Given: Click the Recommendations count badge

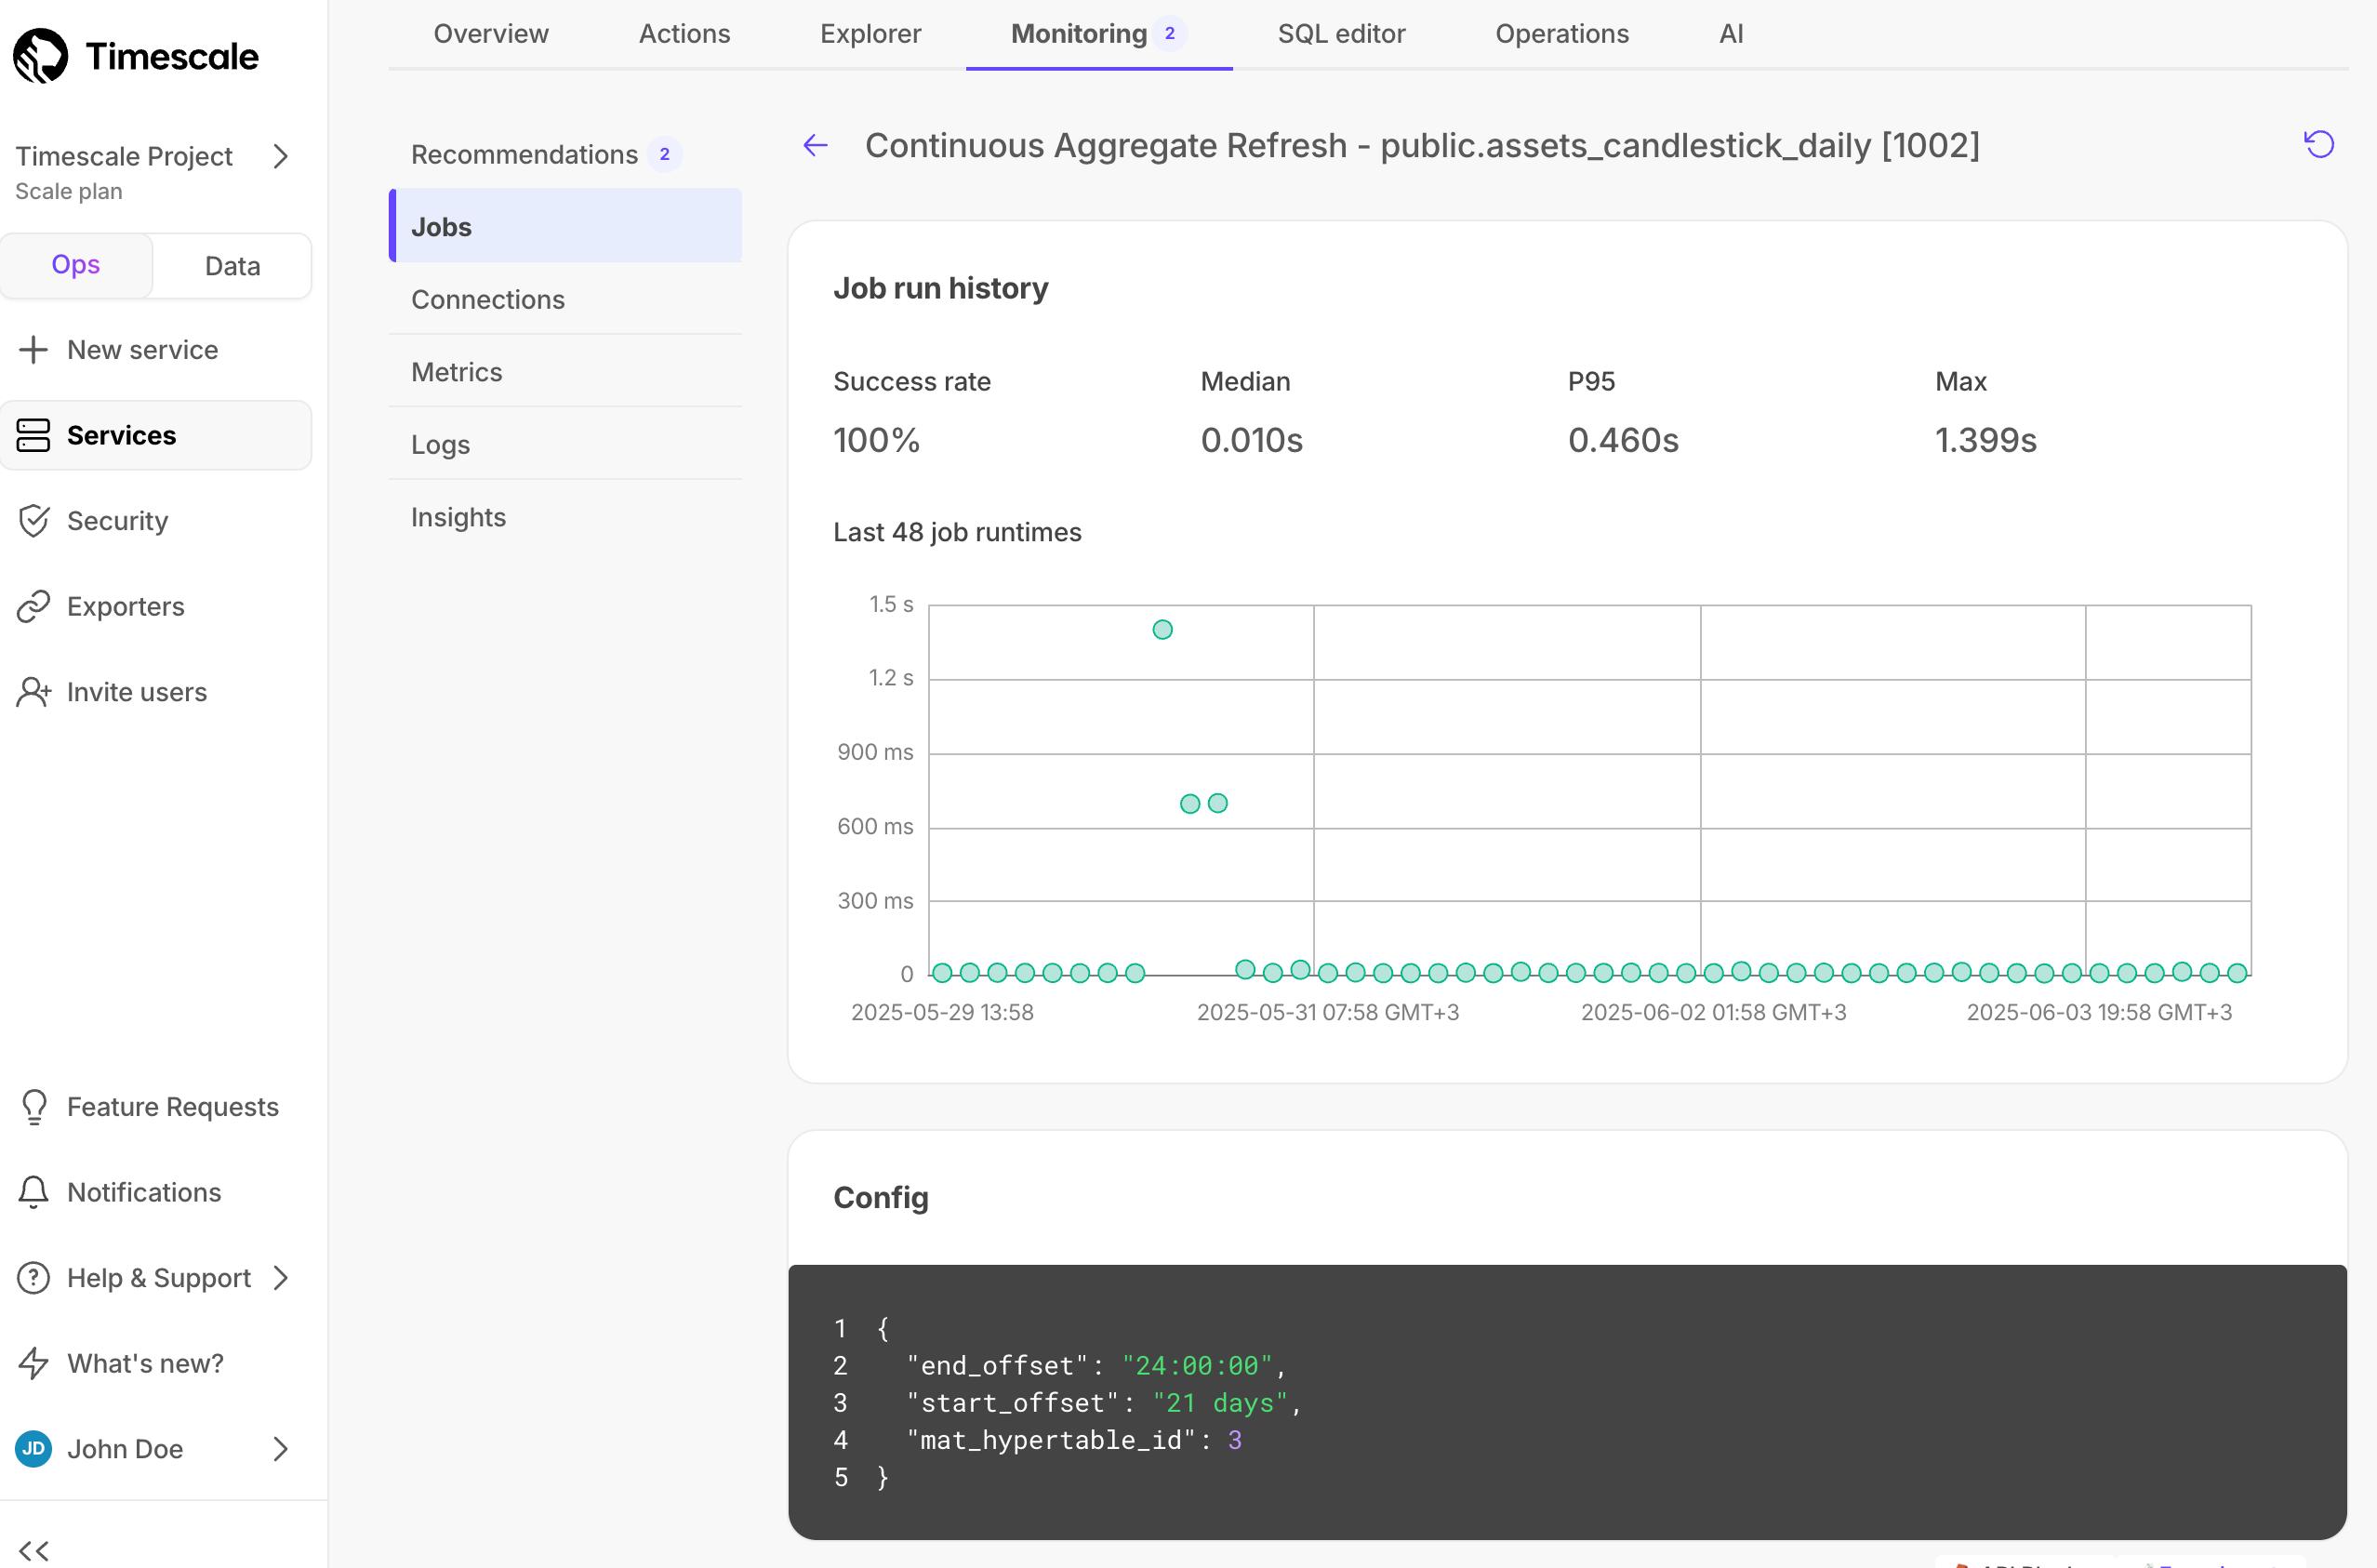Looking at the screenshot, I should pyautogui.click(x=664, y=155).
